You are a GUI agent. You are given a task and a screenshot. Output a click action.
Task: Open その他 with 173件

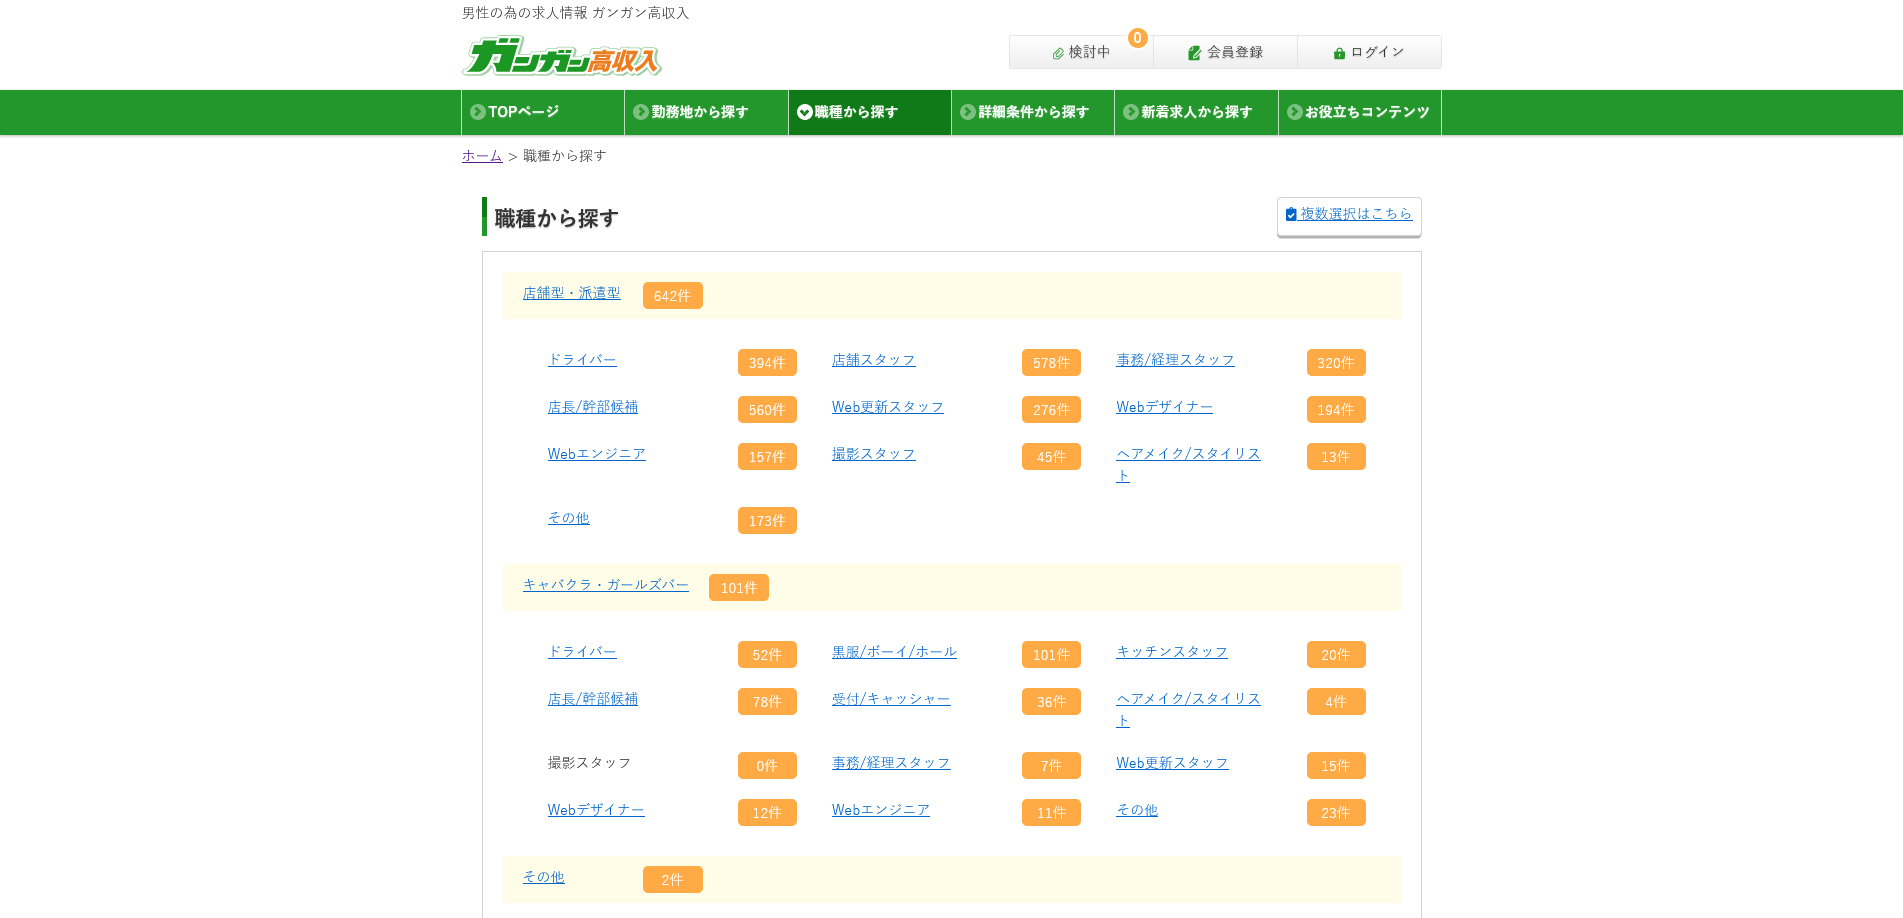(569, 518)
